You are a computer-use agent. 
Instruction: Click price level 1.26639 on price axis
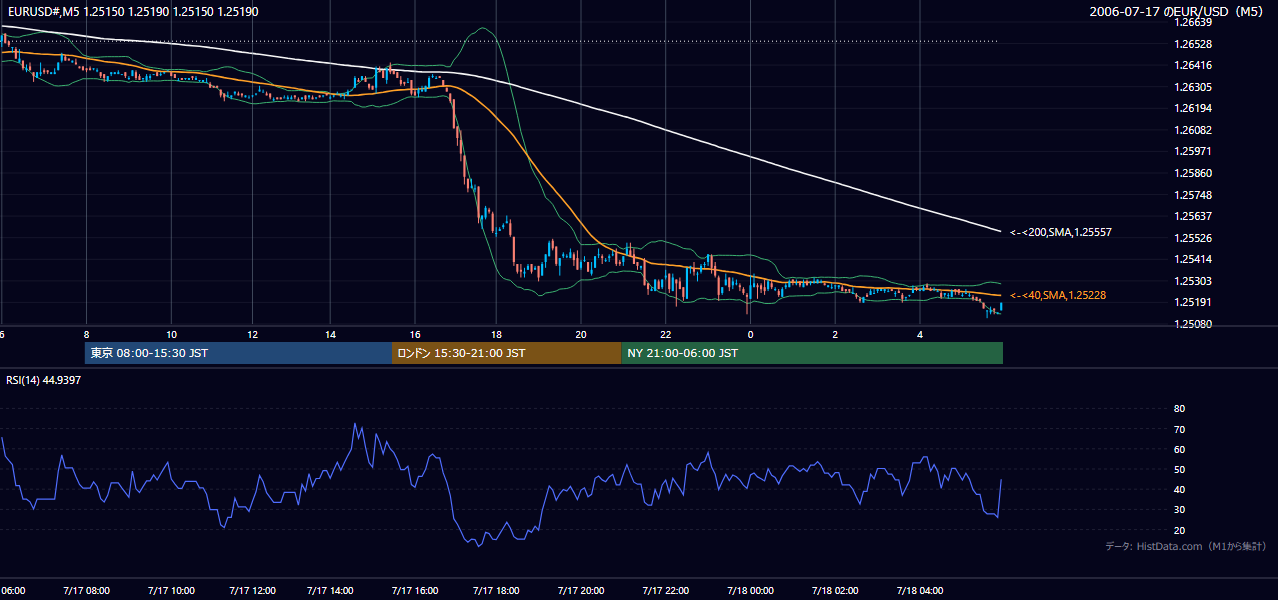click(1194, 22)
